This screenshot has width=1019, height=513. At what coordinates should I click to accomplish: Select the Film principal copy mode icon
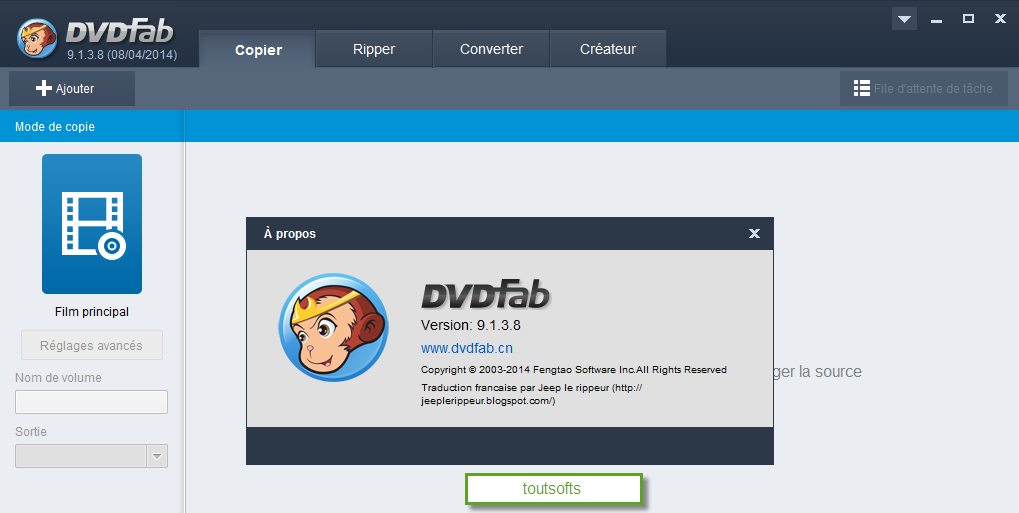(92, 224)
